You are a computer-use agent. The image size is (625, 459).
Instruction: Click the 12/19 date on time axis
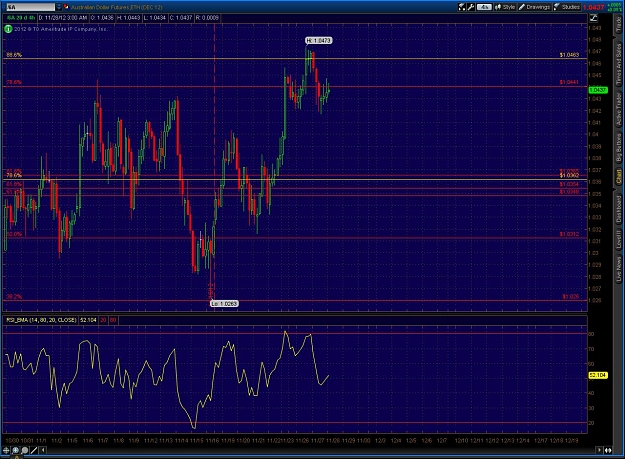(572, 440)
